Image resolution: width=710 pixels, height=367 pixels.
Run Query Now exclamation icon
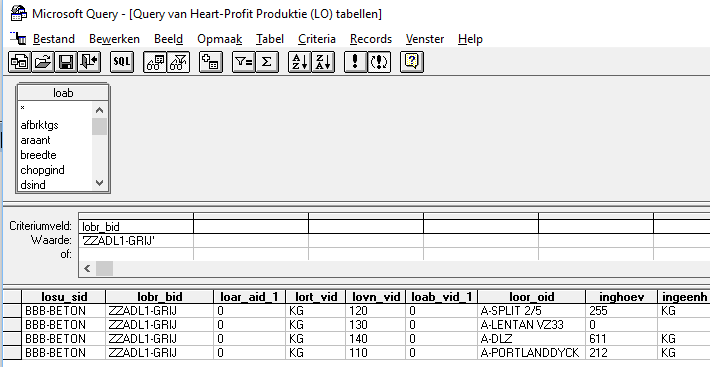(355, 62)
